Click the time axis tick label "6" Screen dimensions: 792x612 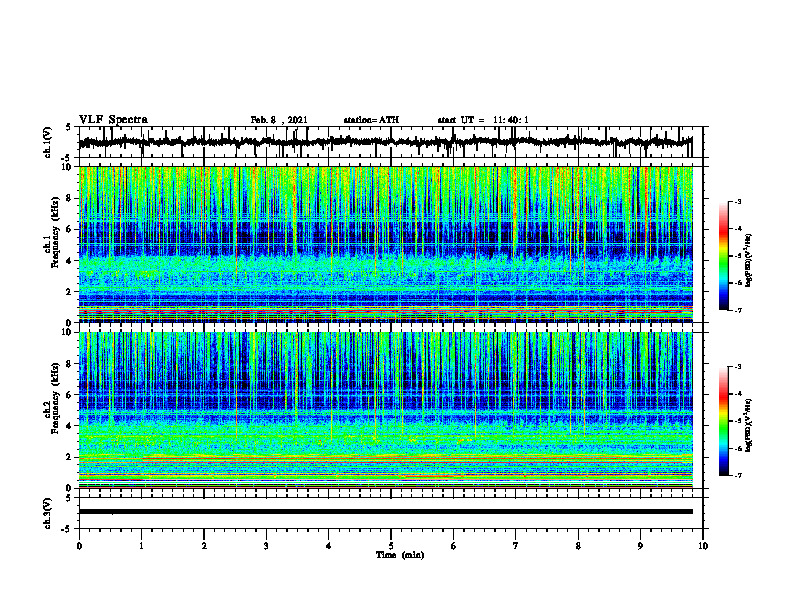[x=454, y=546]
